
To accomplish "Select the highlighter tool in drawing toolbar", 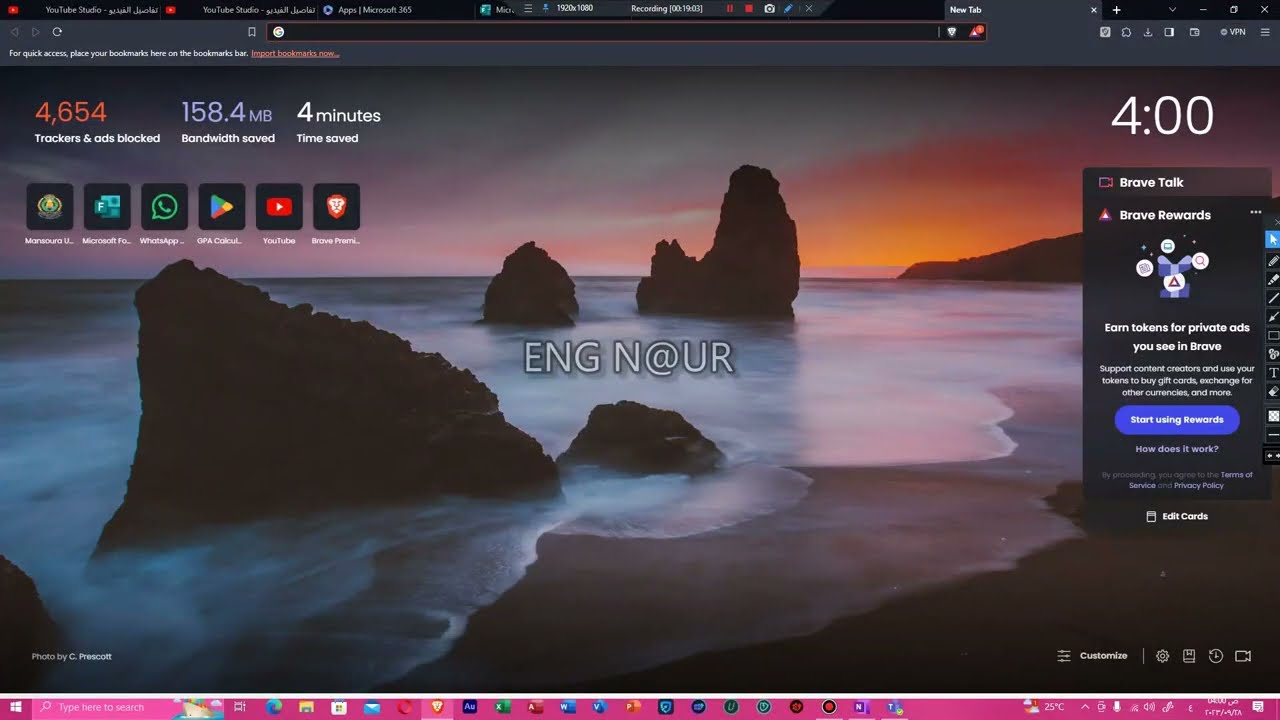I will coord(1273,280).
